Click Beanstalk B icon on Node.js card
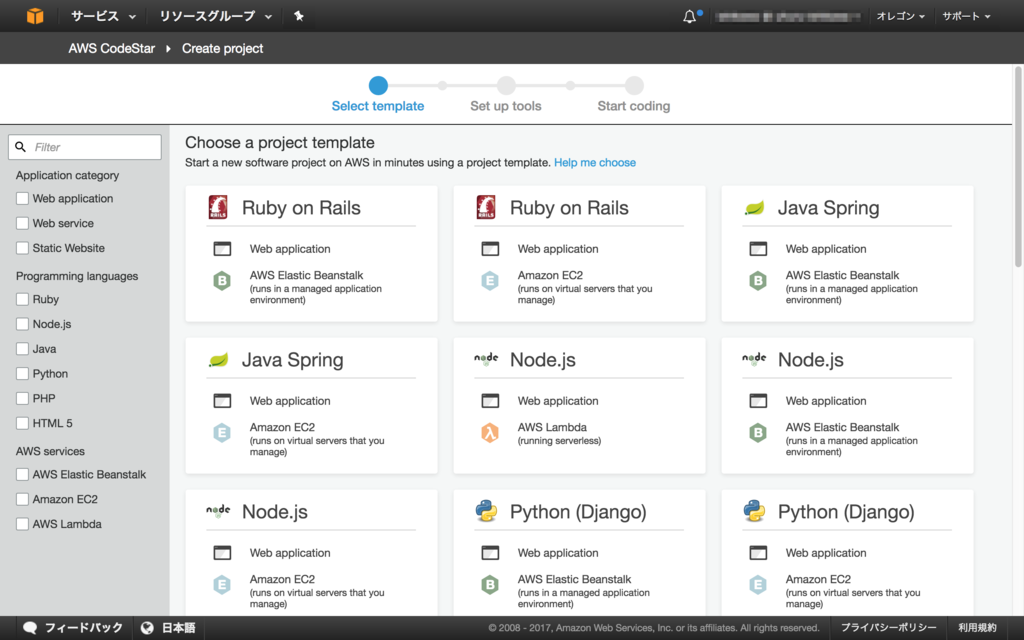The width and height of the screenshot is (1024, 640). point(758,432)
